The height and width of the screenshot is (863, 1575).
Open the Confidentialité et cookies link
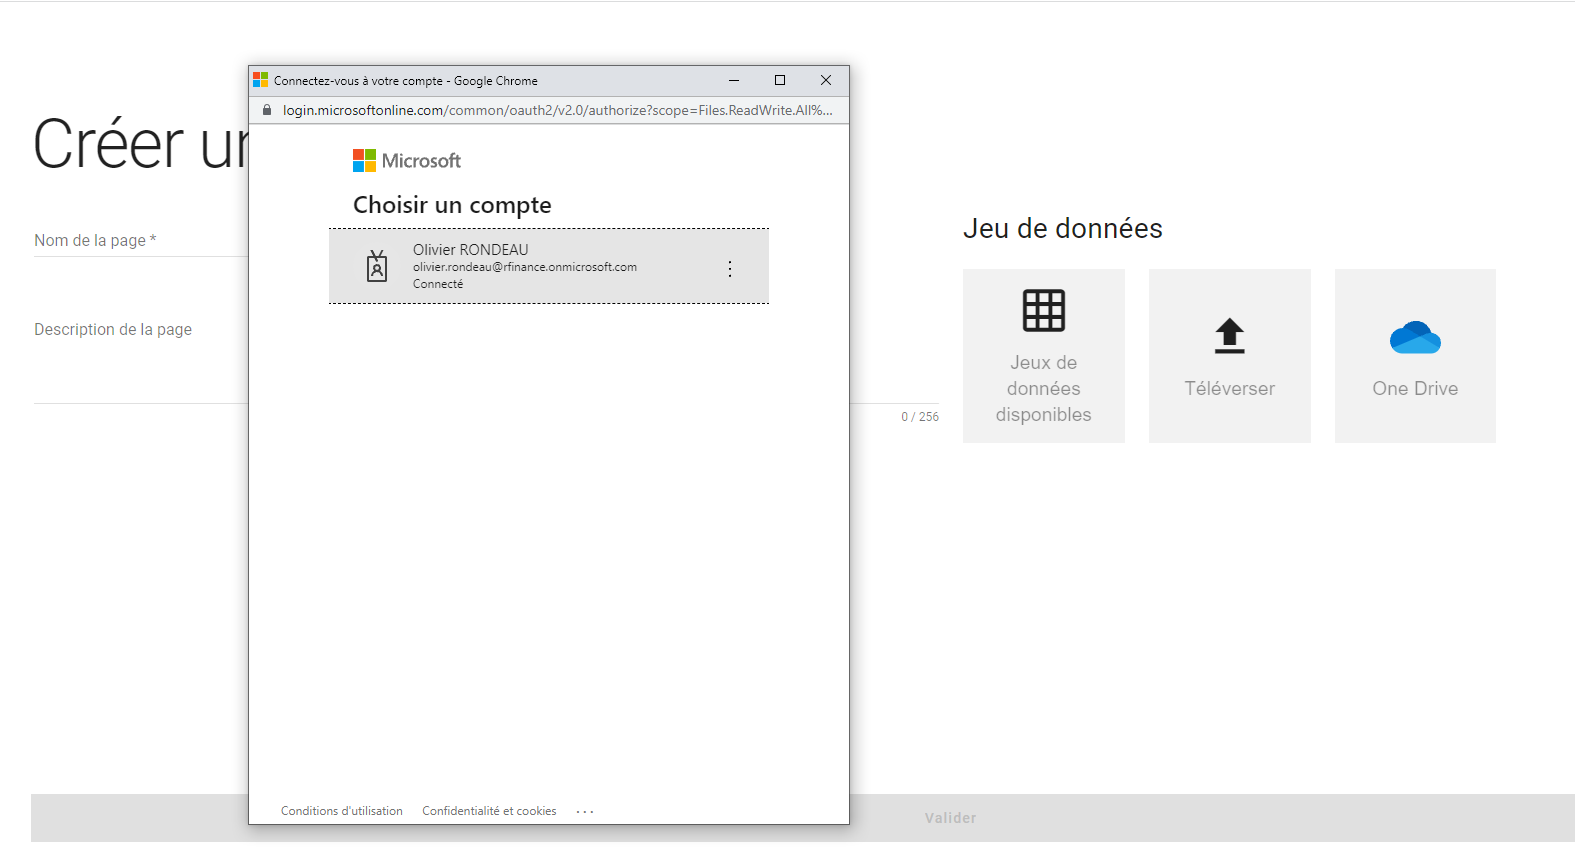489,811
